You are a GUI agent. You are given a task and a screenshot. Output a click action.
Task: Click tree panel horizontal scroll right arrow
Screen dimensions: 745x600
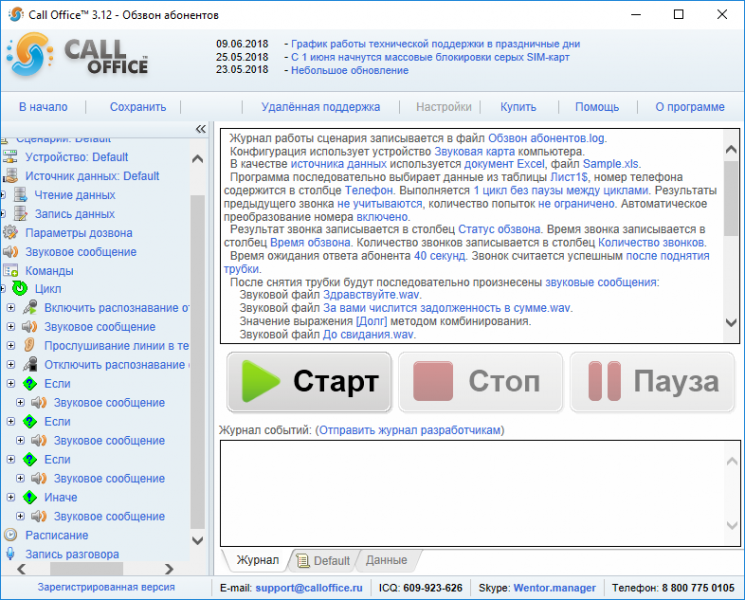pyautogui.click(x=169, y=569)
